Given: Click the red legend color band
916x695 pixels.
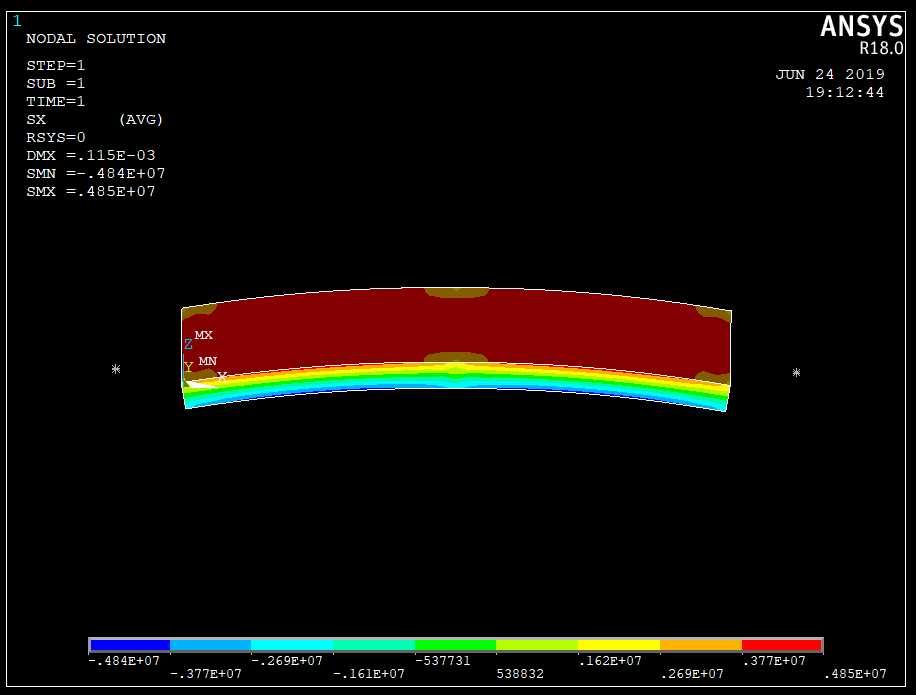Looking at the screenshot, I should pos(782,645).
